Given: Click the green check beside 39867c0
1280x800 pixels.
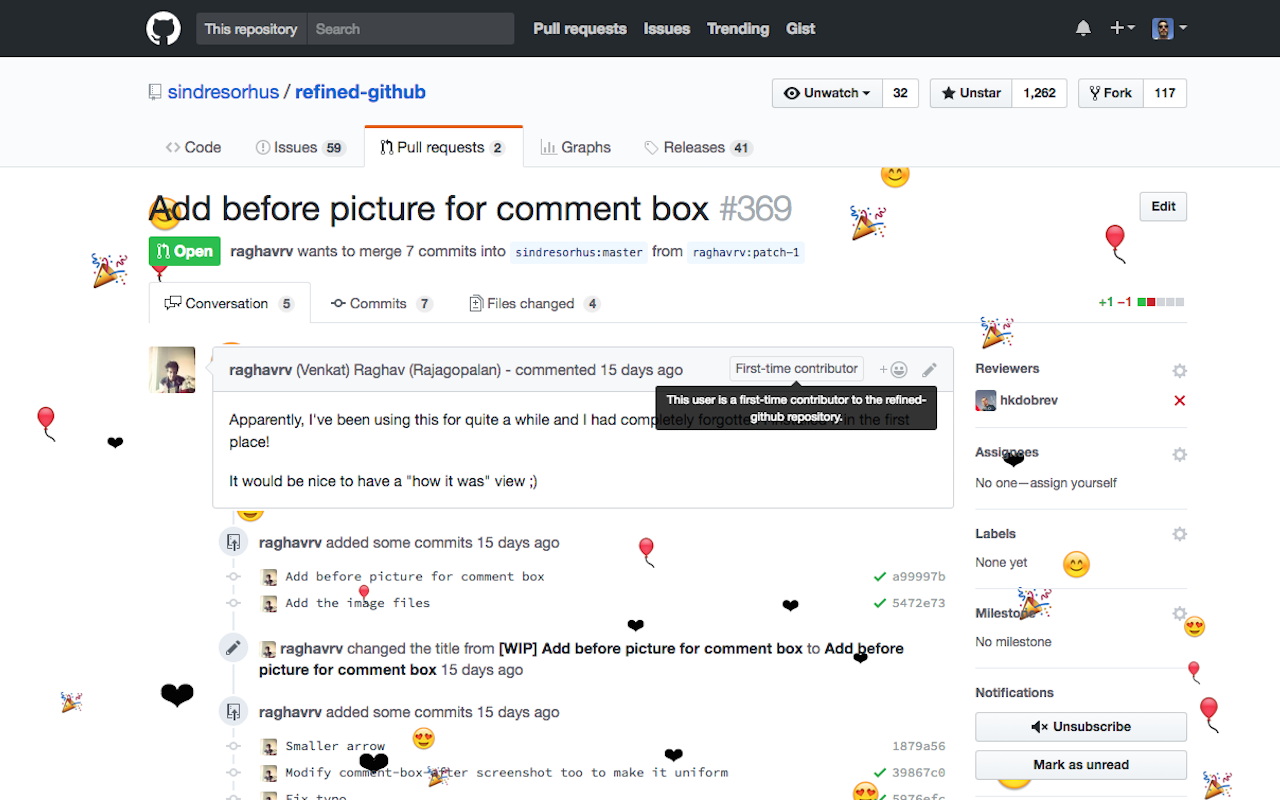Looking at the screenshot, I should (x=880, y=772).
